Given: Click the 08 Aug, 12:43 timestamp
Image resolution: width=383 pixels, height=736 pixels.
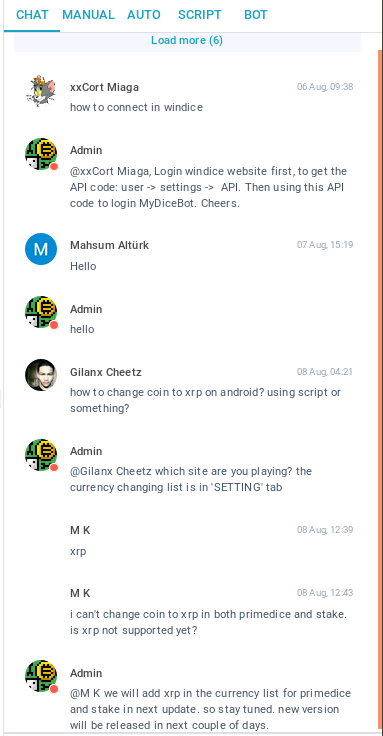Looking at the screenshot, I should (325, 593).
